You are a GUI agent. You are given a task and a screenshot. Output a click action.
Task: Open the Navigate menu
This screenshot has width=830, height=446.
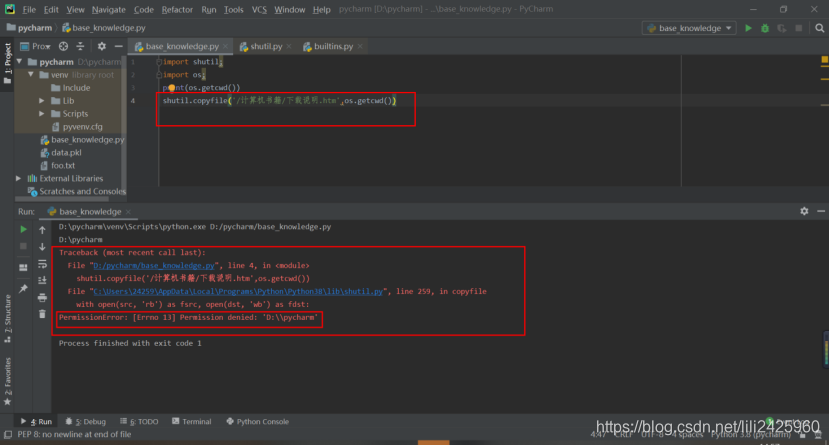(109, 10)
